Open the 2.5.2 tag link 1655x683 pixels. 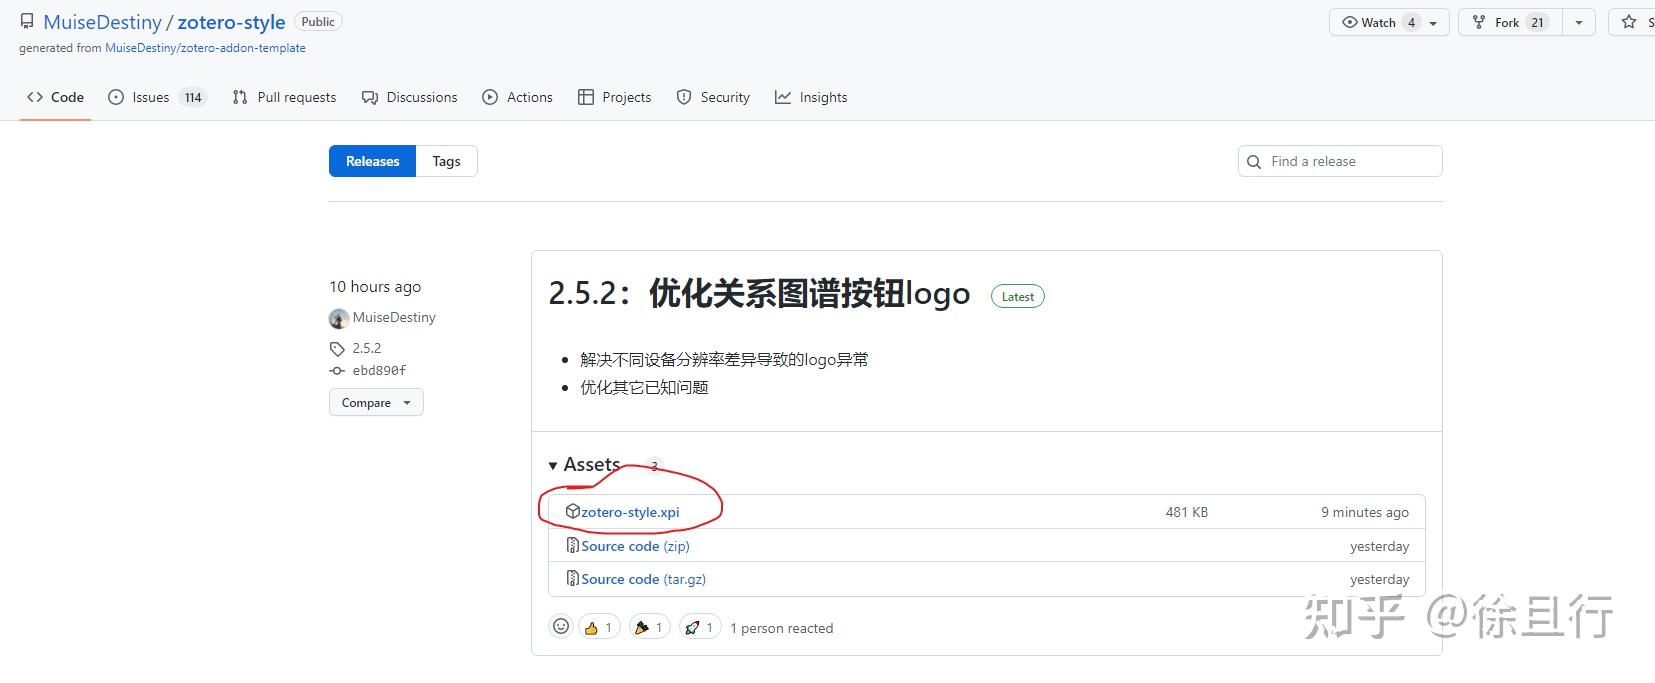(x=366, y=348)
